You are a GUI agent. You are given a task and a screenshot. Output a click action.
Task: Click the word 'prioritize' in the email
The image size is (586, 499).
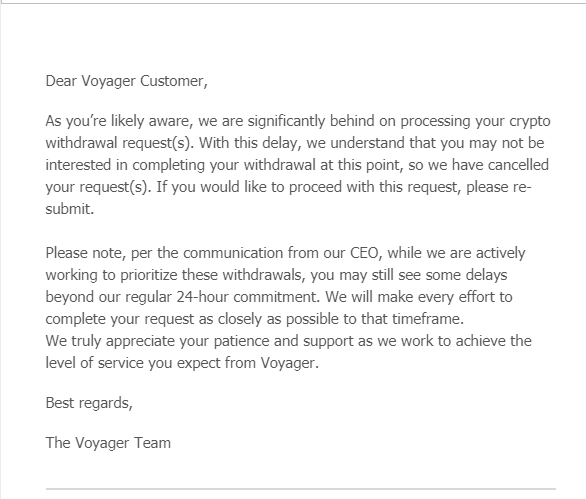[x=149, y=275]
